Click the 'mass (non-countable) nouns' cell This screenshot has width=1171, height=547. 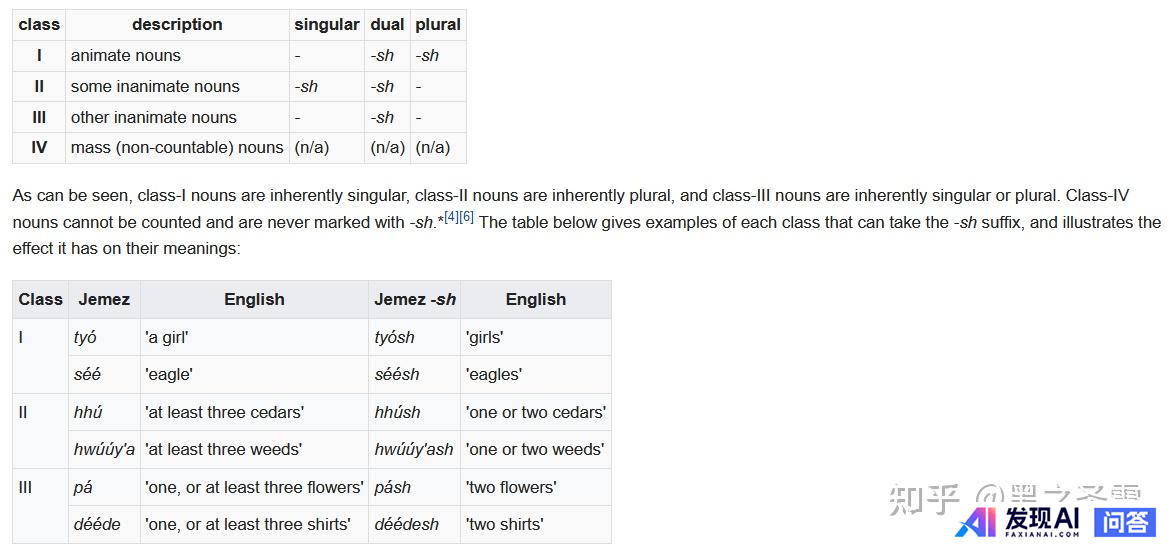178,148
